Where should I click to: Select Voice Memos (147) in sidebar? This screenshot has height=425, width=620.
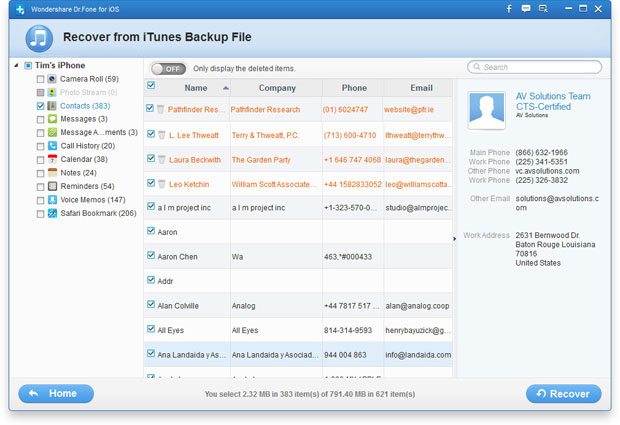(x=93, y=200)
